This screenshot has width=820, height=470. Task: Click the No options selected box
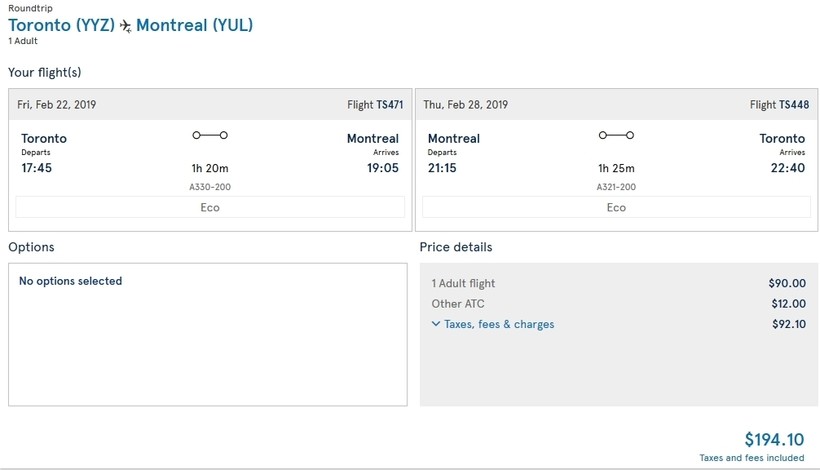207,334
